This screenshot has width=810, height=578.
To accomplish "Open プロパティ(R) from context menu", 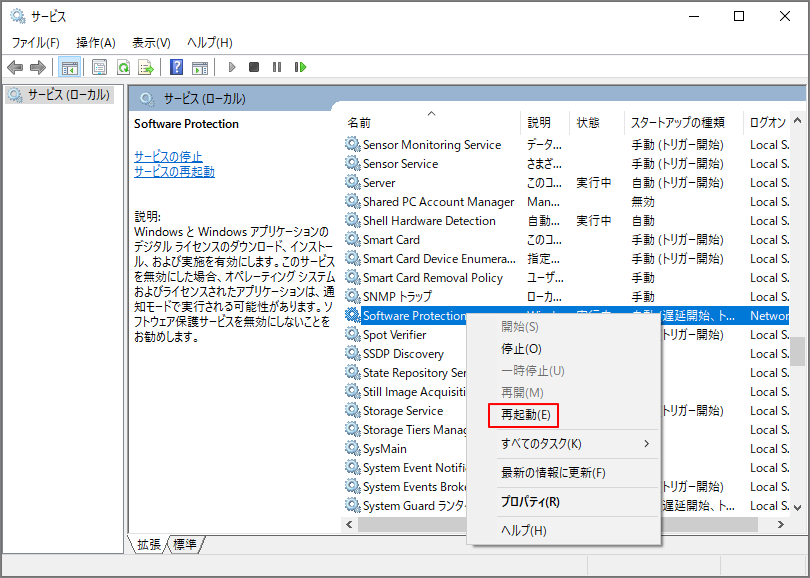I will tap(564, 502).
